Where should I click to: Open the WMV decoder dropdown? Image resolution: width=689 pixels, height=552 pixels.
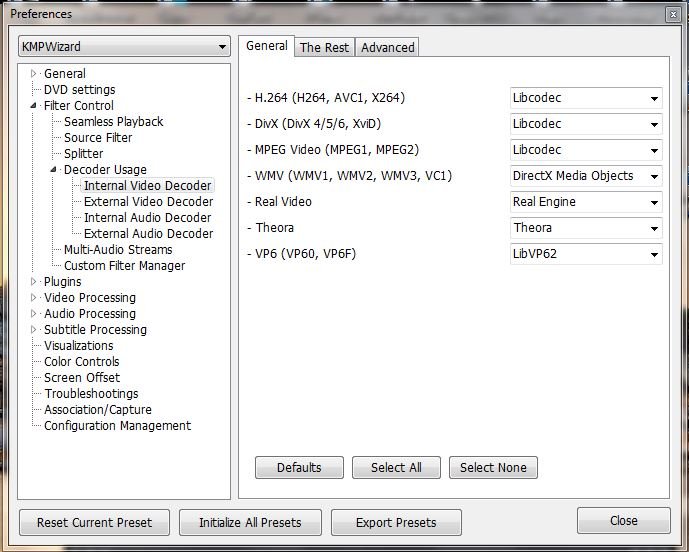[585, 176]
